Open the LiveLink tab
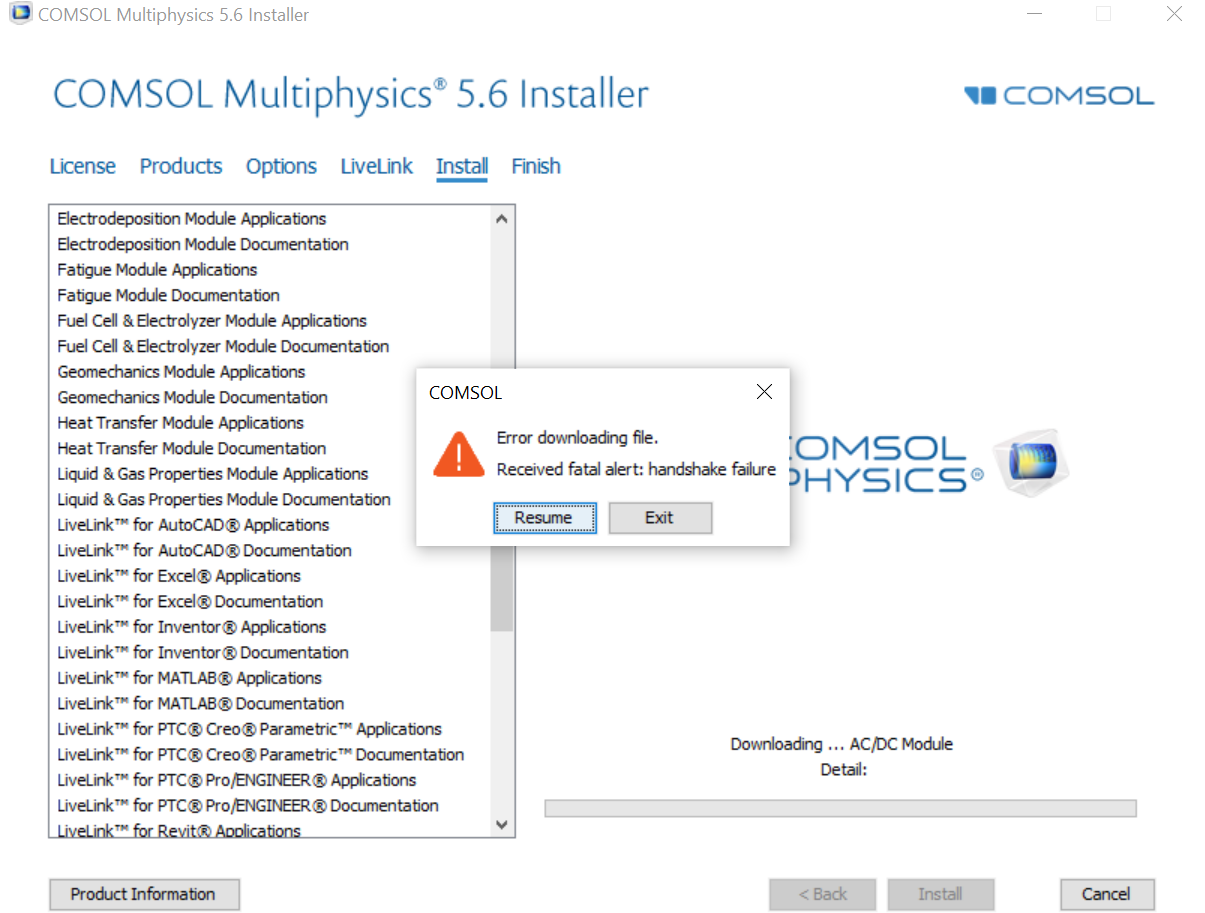The image size is (1205, 913). pos(376,166)
